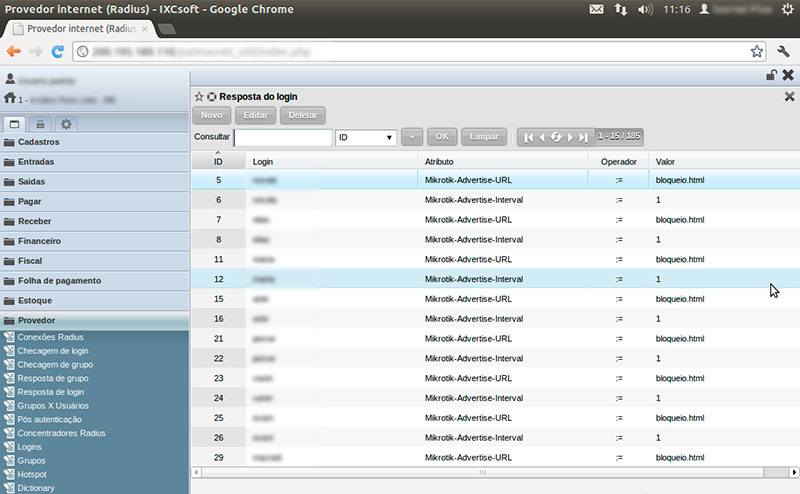Expand the Pagar menu folder
Viewport: 800px width, 494px height.
coord(94,202)
